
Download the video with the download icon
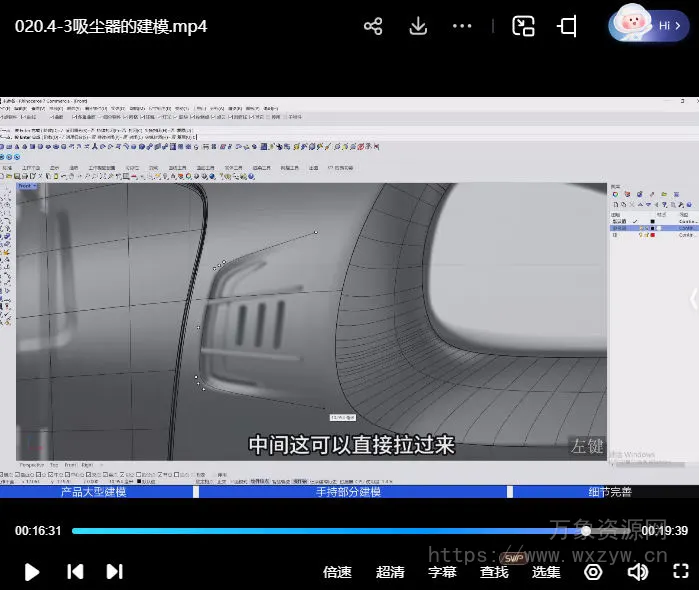419,27
